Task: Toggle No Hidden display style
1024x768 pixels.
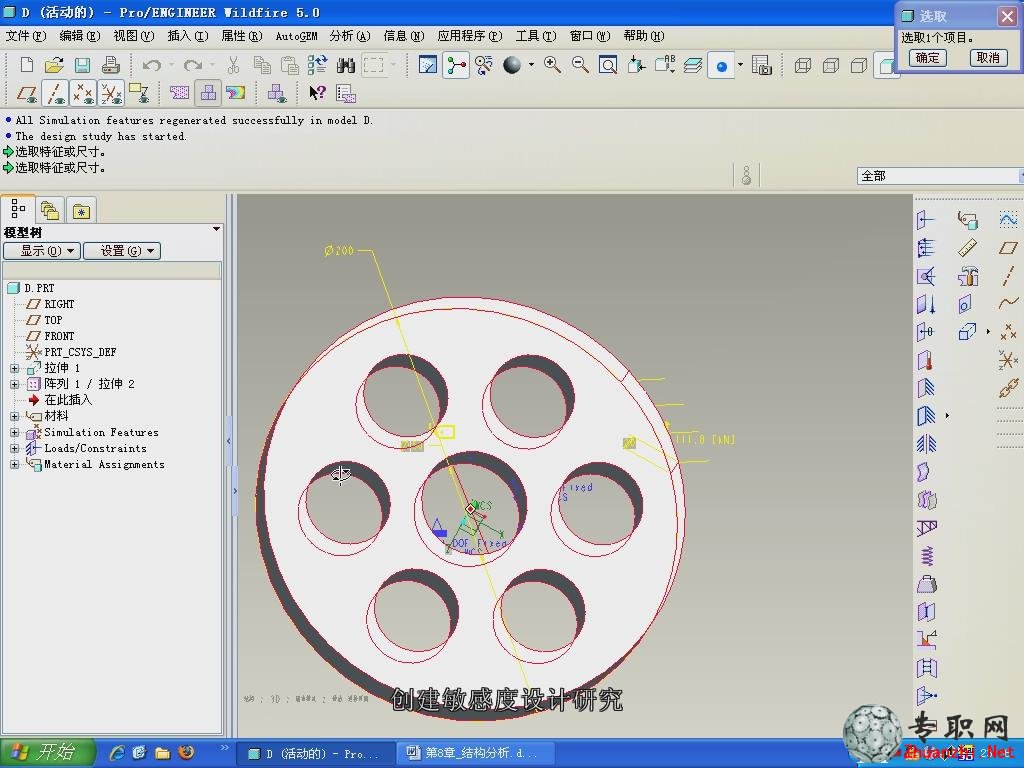Action: (x=859, y=65)
